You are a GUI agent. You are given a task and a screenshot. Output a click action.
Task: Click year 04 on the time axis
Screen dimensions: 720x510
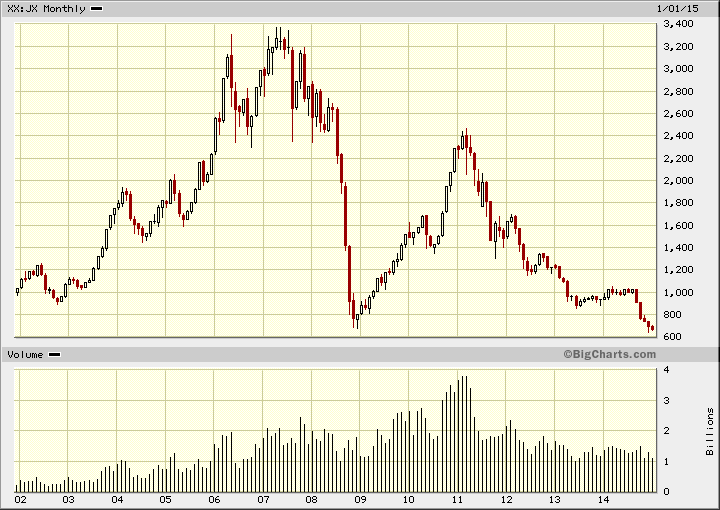click(x=117, y=499)
